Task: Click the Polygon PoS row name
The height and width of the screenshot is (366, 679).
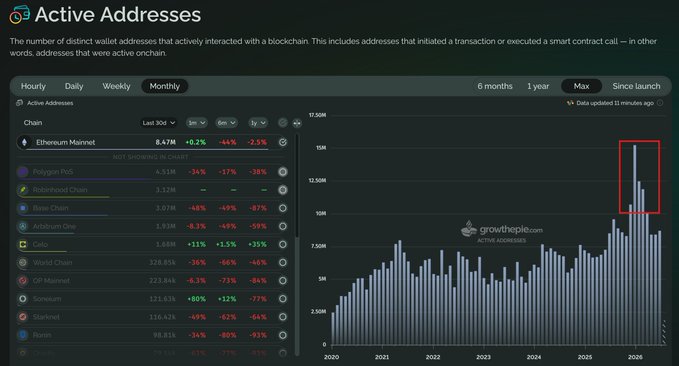Action: click(x=53, y=172)
